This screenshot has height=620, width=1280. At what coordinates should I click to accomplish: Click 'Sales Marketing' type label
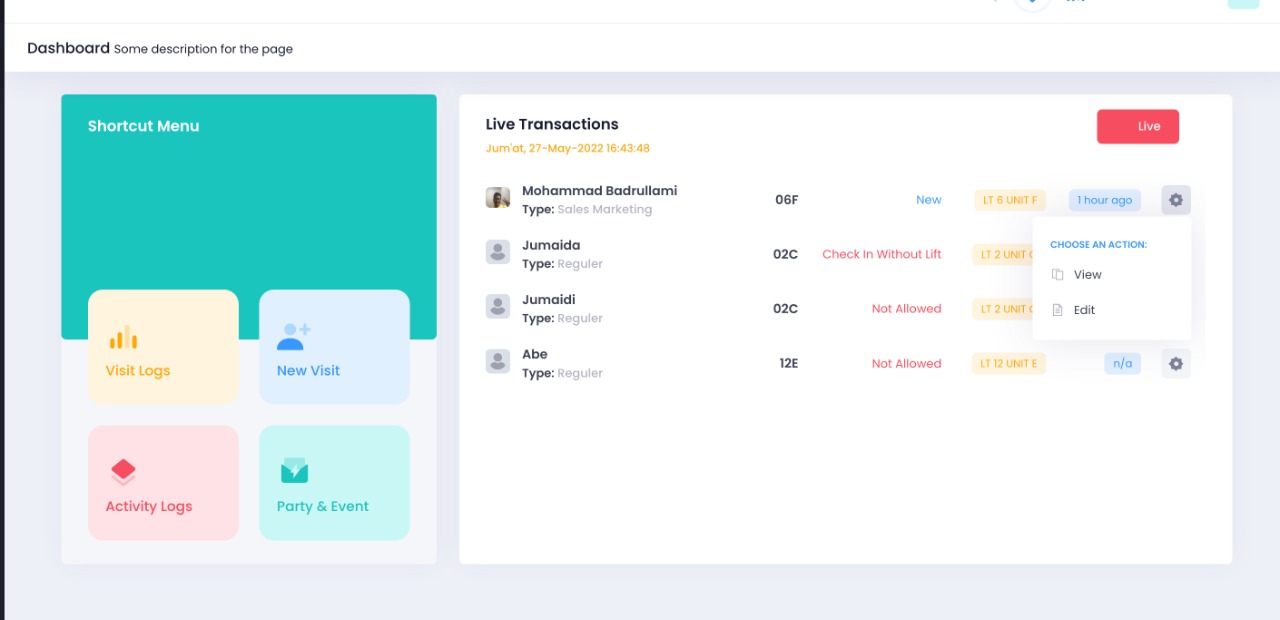tap(604, 209)
